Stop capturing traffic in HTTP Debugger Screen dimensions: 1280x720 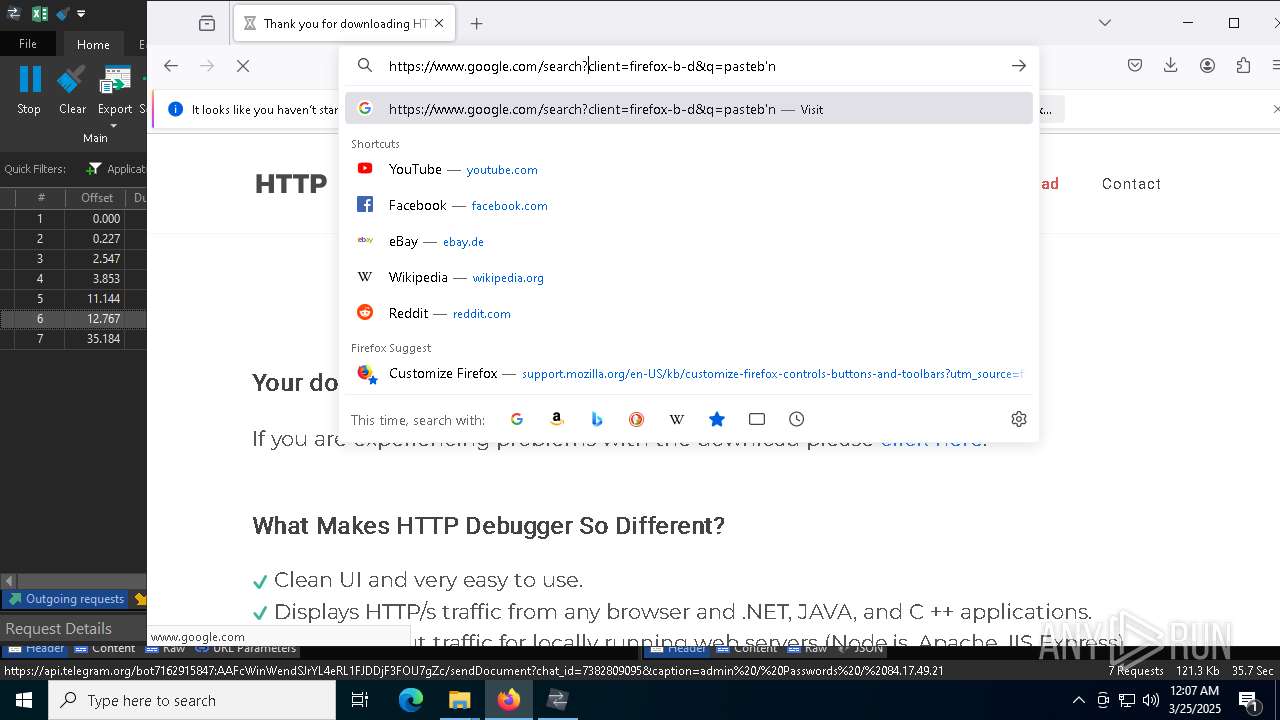point(29,90)
